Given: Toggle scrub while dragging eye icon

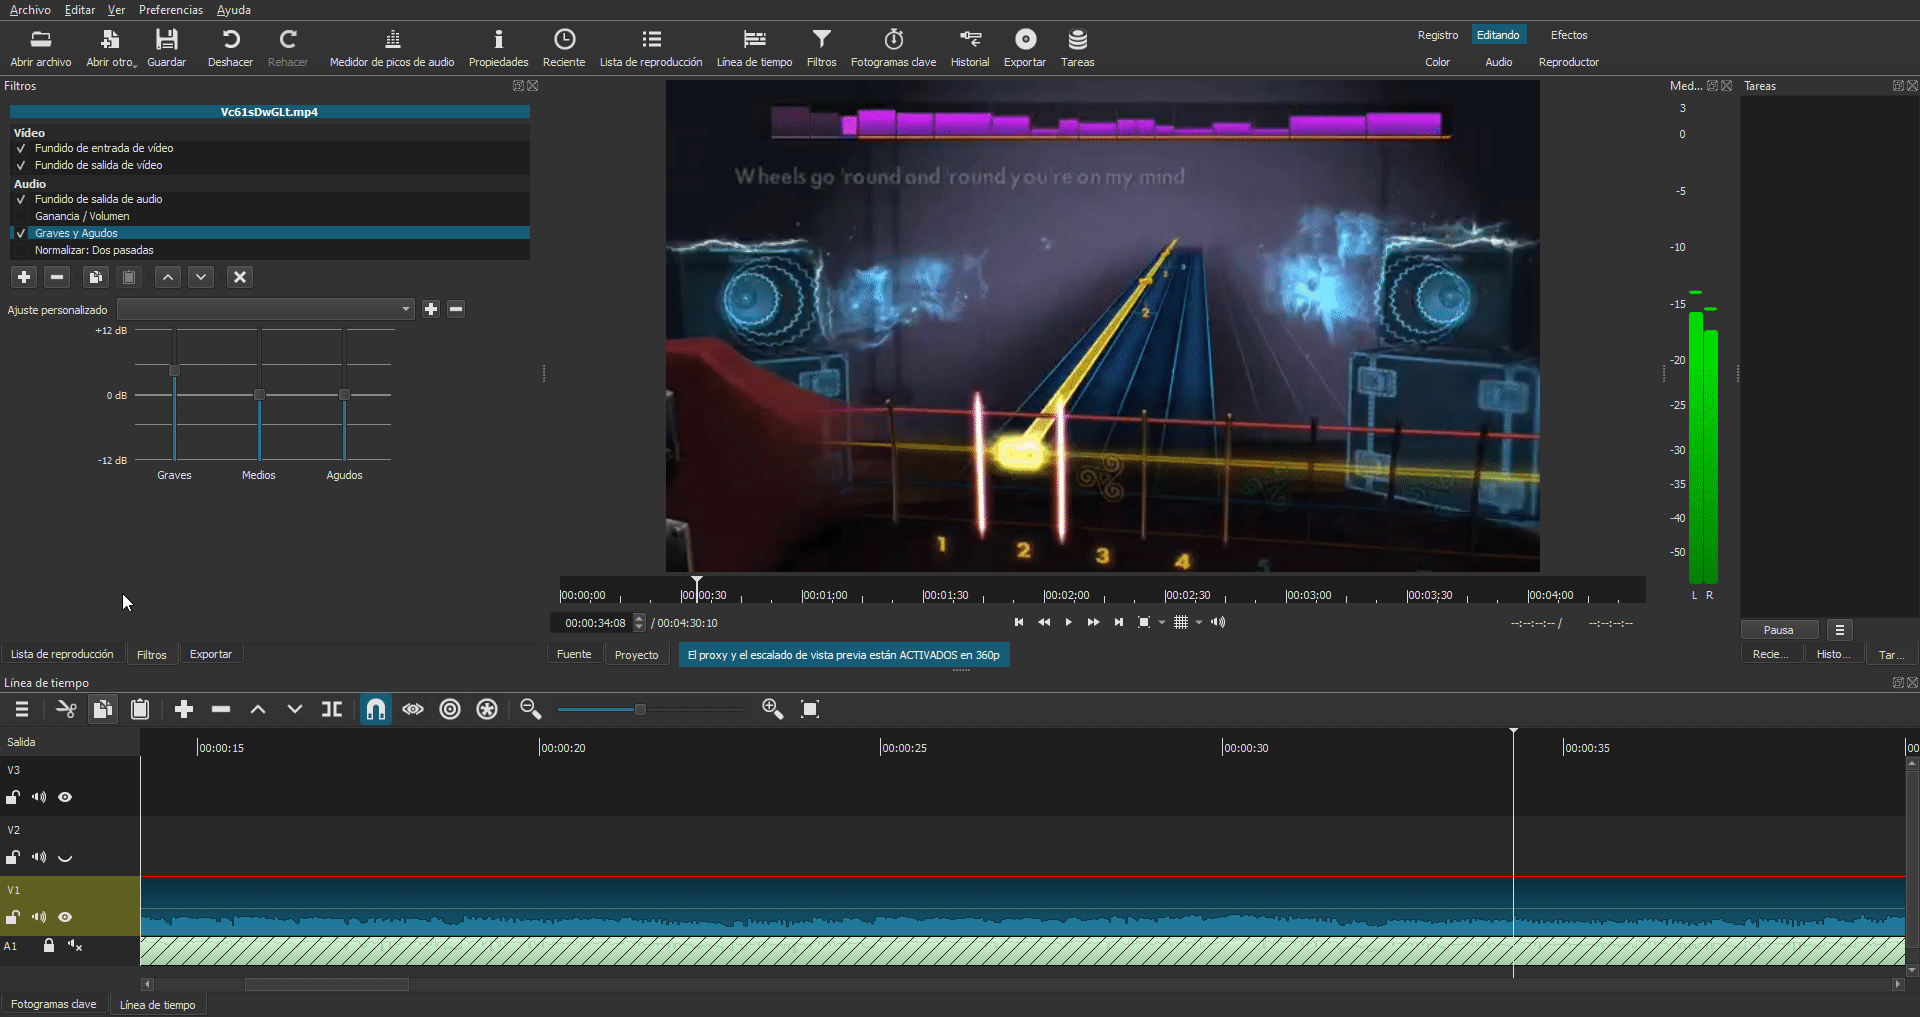Looking at the screenshot, I should [413, 709].
